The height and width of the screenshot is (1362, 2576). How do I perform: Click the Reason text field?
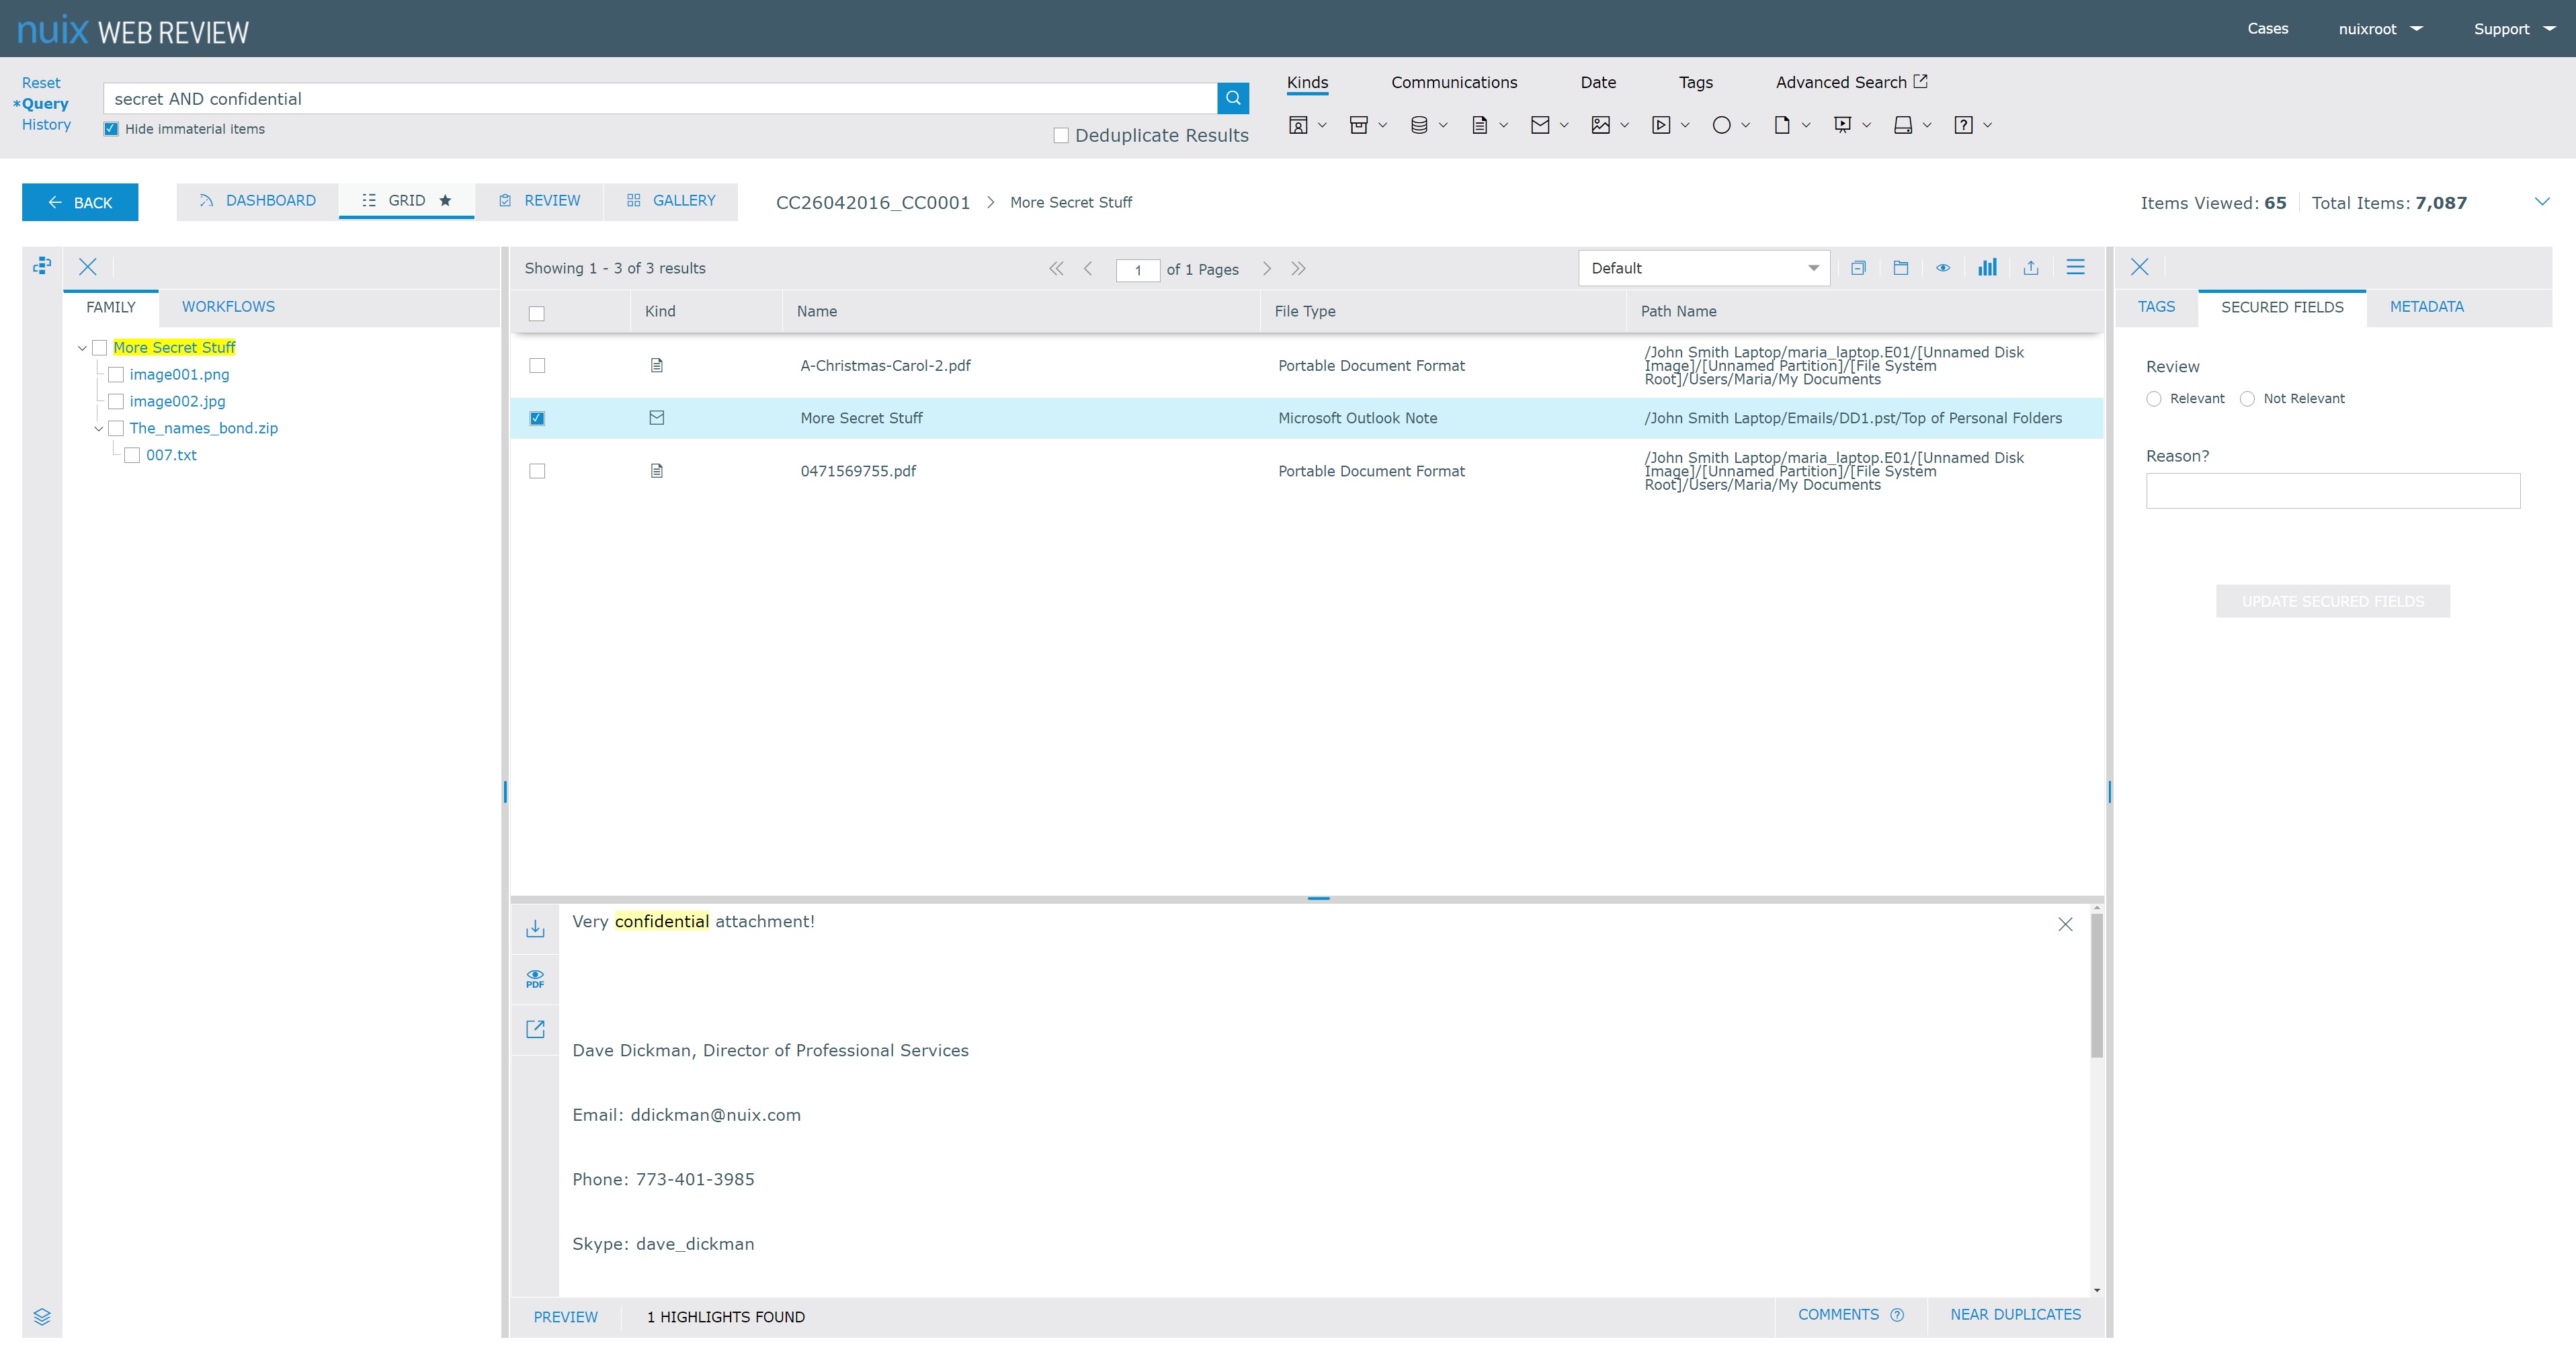[2332, 491]
